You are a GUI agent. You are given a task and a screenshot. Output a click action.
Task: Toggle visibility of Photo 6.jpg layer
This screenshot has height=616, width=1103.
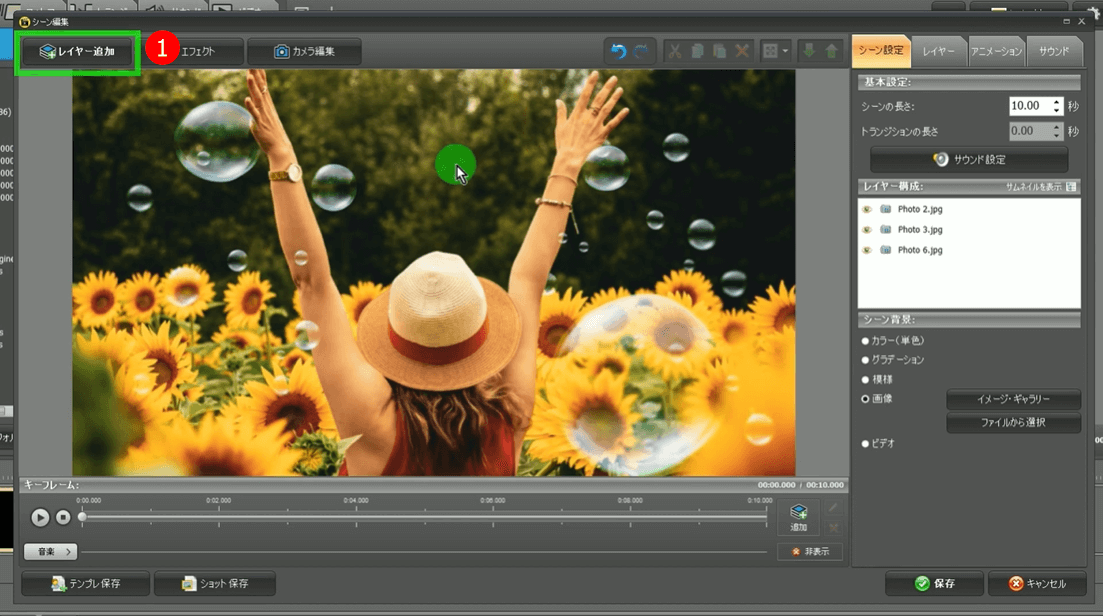867,250
